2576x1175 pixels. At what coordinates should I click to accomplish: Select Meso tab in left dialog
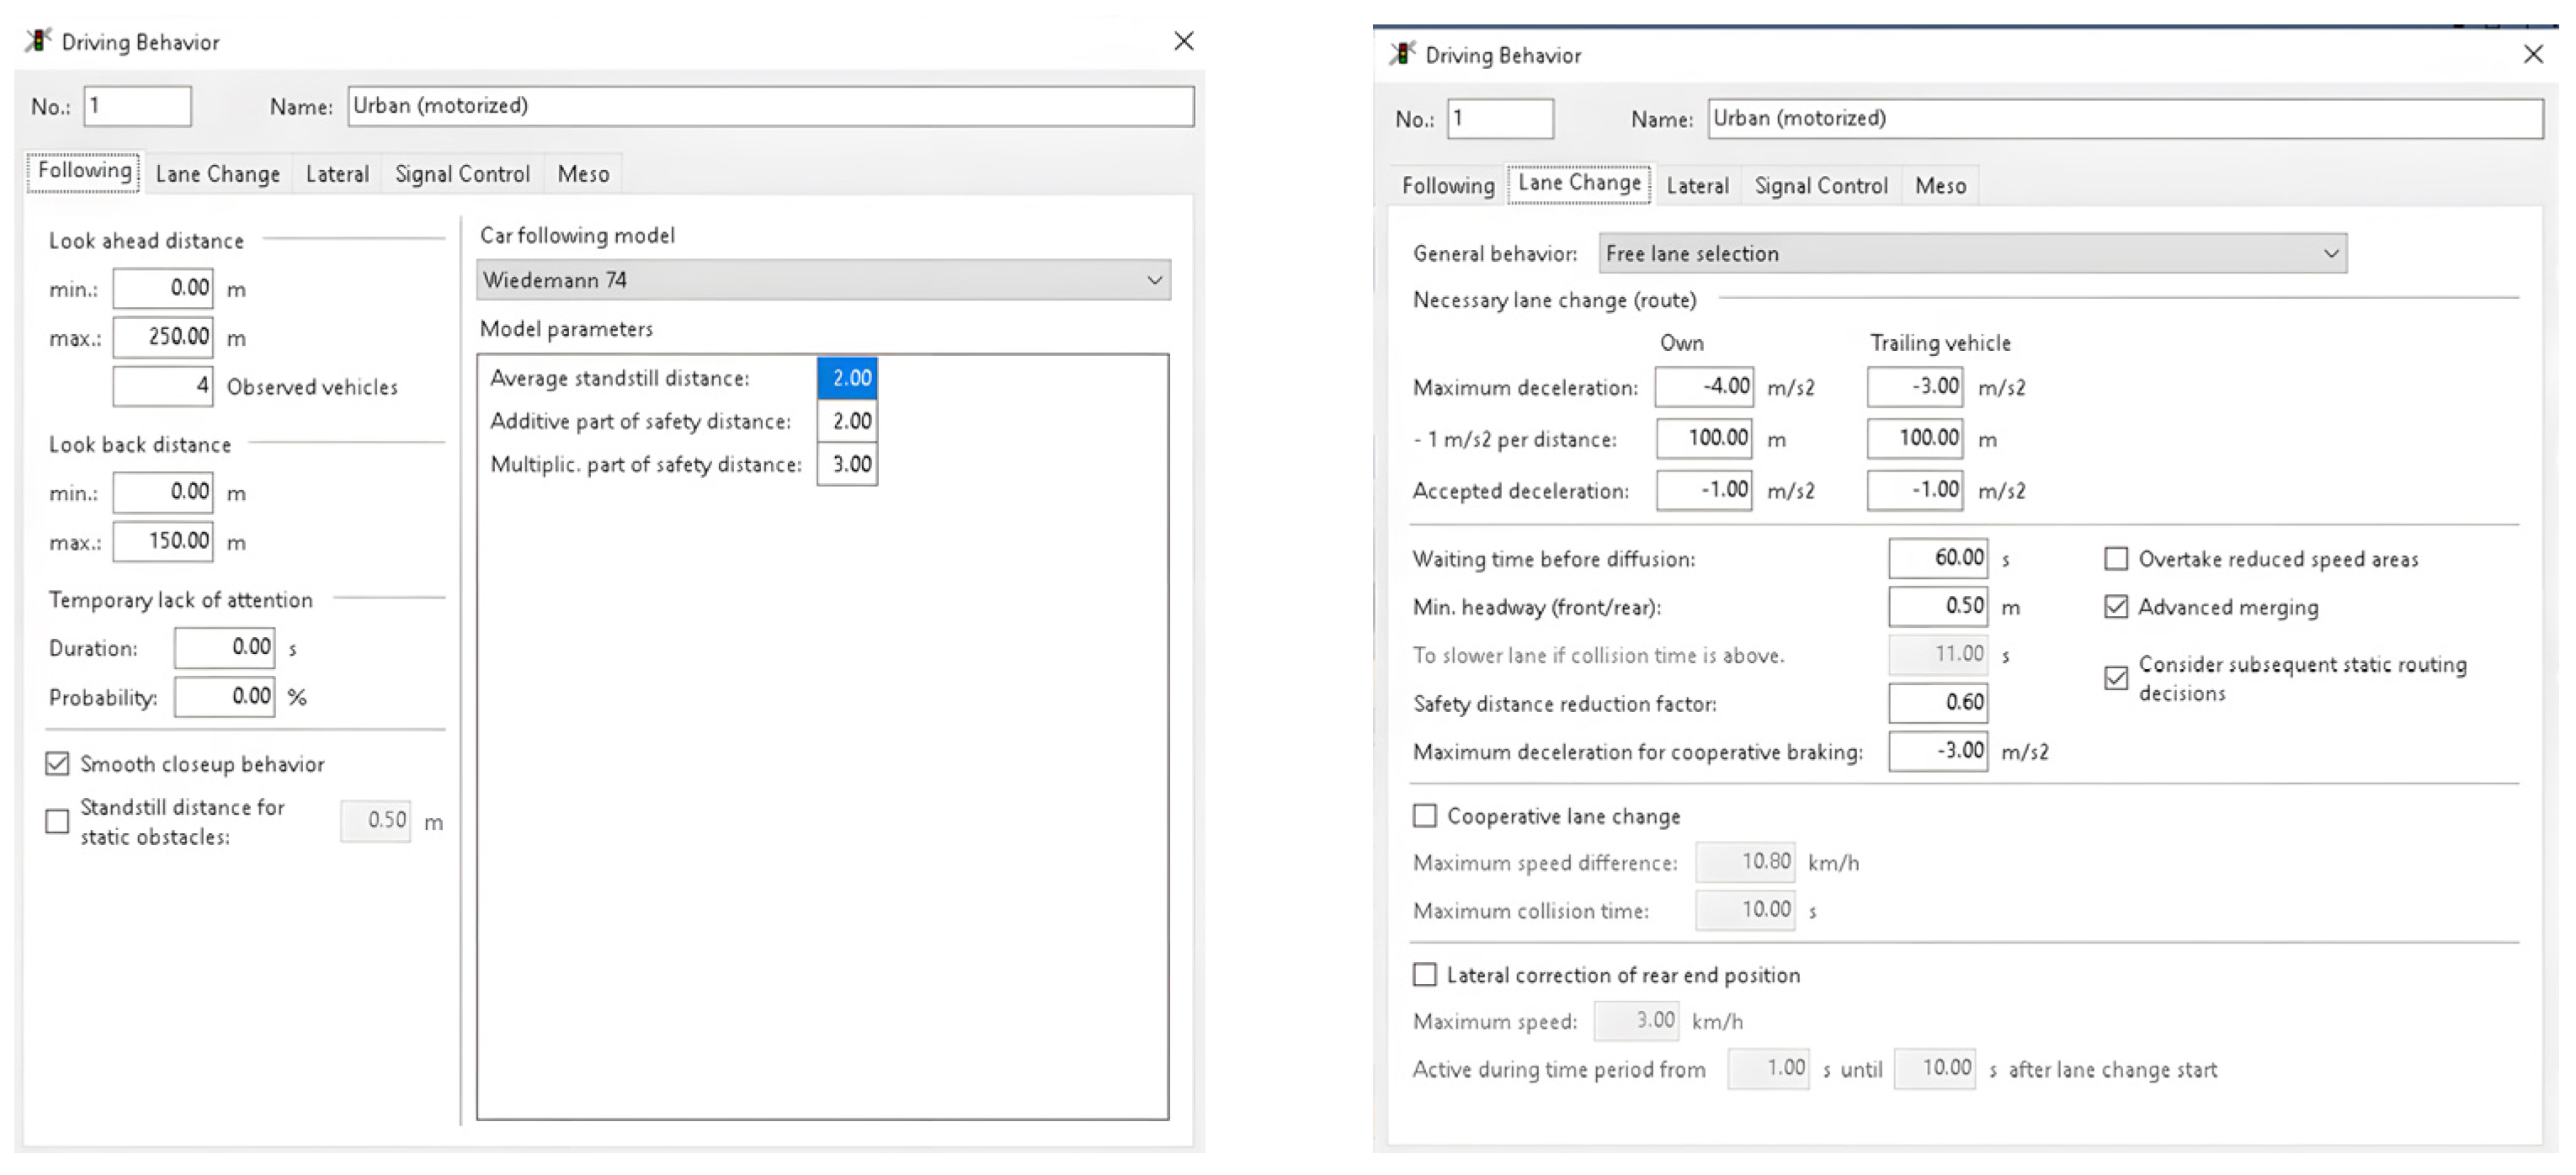tap(583, 174)
